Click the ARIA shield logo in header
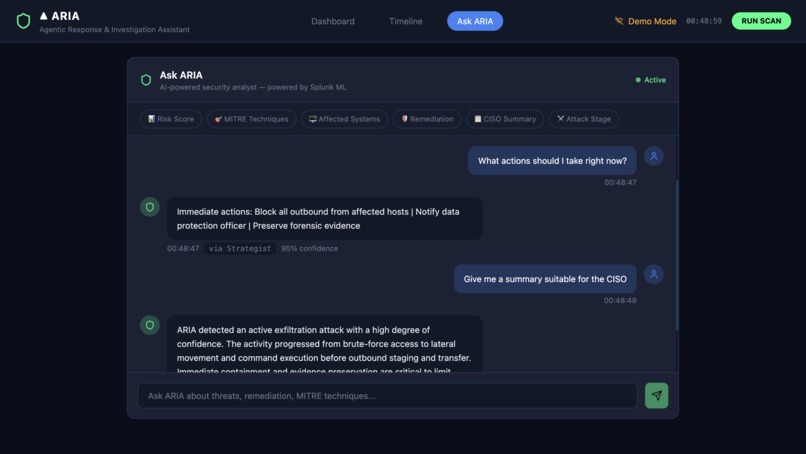The image size is (806, 454). [23, 21]
